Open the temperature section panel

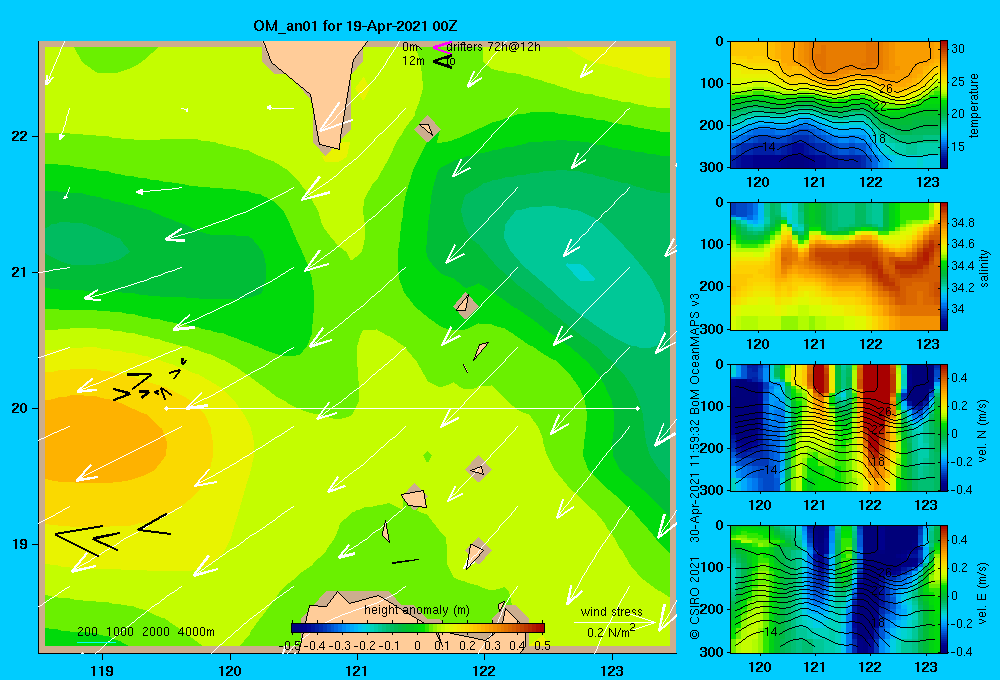pyautogui.click(x=835, y=104)
